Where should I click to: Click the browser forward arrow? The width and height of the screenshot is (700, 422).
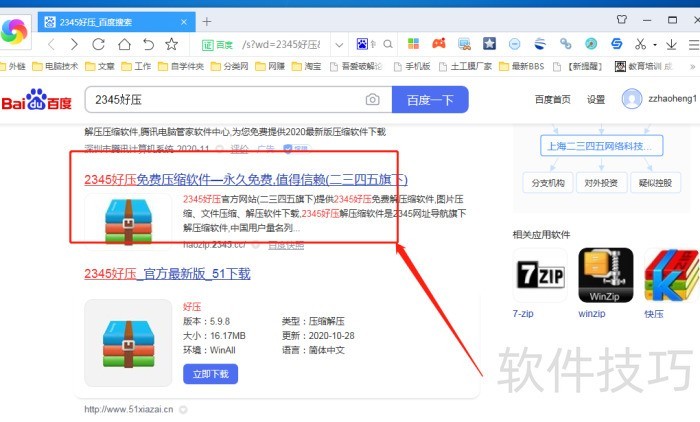74,44
